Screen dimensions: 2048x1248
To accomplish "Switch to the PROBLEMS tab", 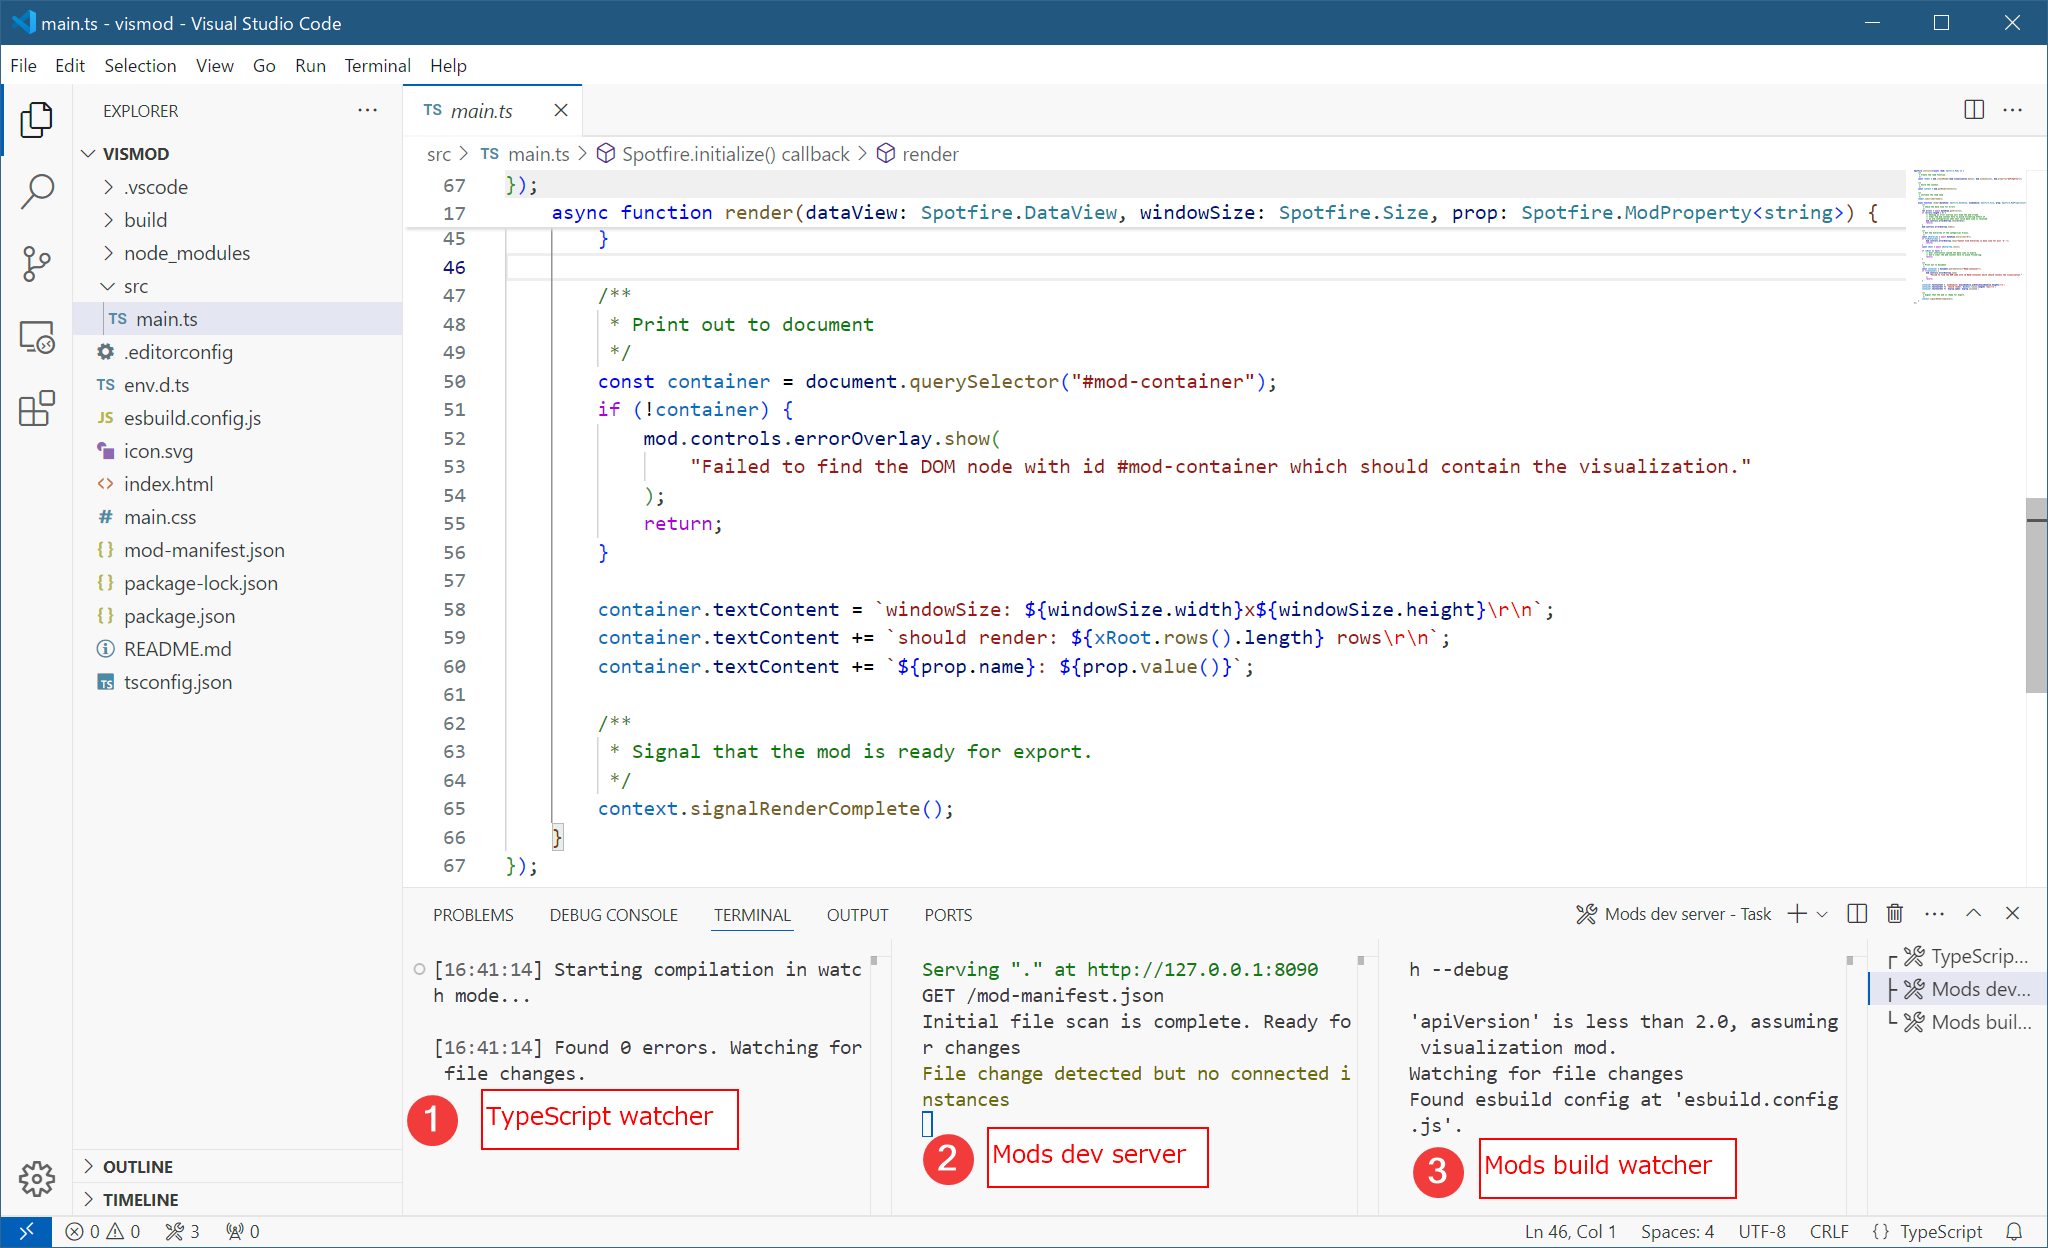I will pyautogui.click(x=473, y=915).
